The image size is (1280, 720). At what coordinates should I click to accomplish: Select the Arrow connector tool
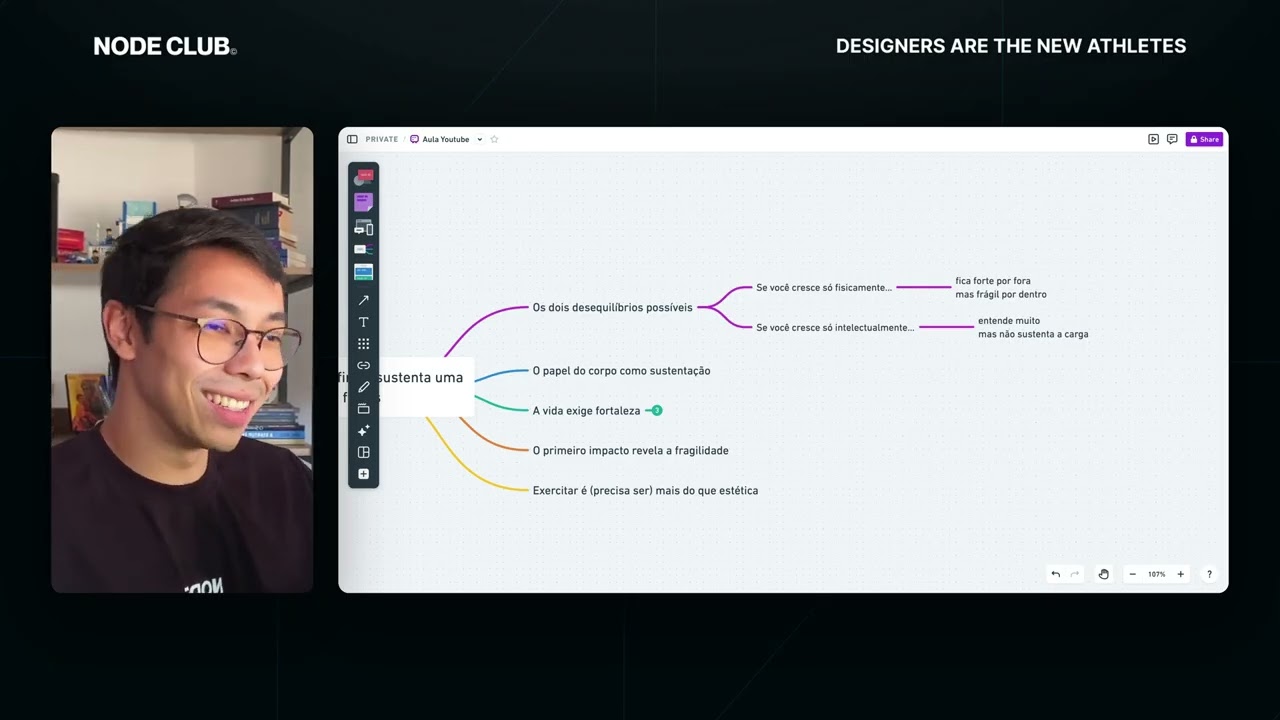[x=363, y=300]
